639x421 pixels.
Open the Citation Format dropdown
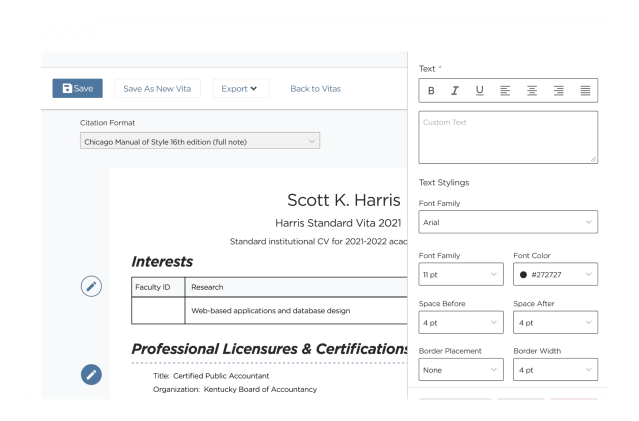pyautogui.click(x=200, y=142)
